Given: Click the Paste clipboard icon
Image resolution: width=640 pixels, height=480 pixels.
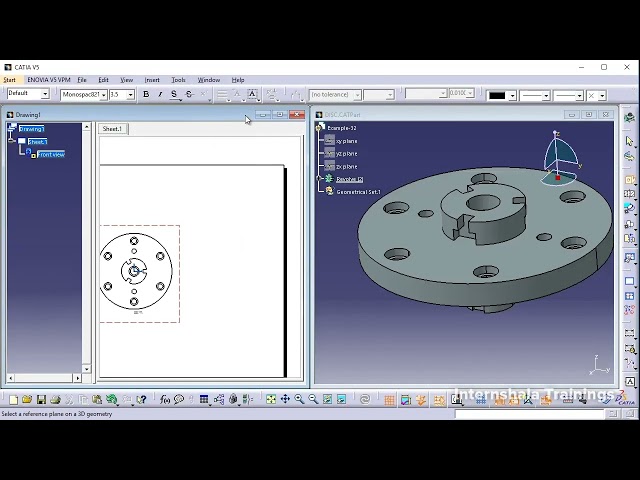Looking at the screenshot, I should 97,400.
